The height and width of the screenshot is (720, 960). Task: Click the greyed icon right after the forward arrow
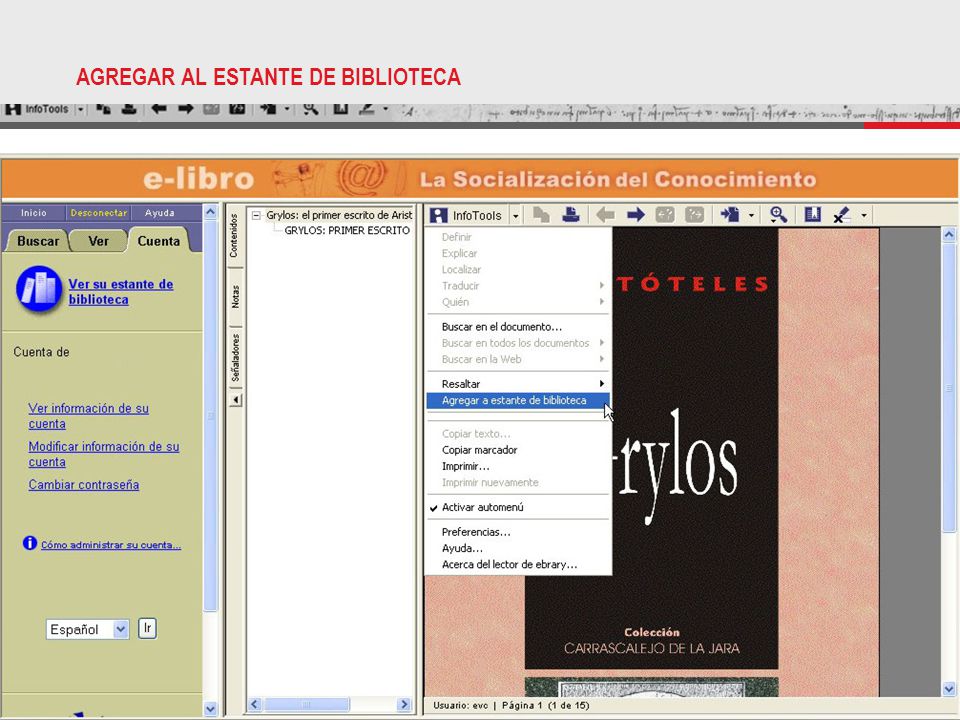[x=665, y=215]
